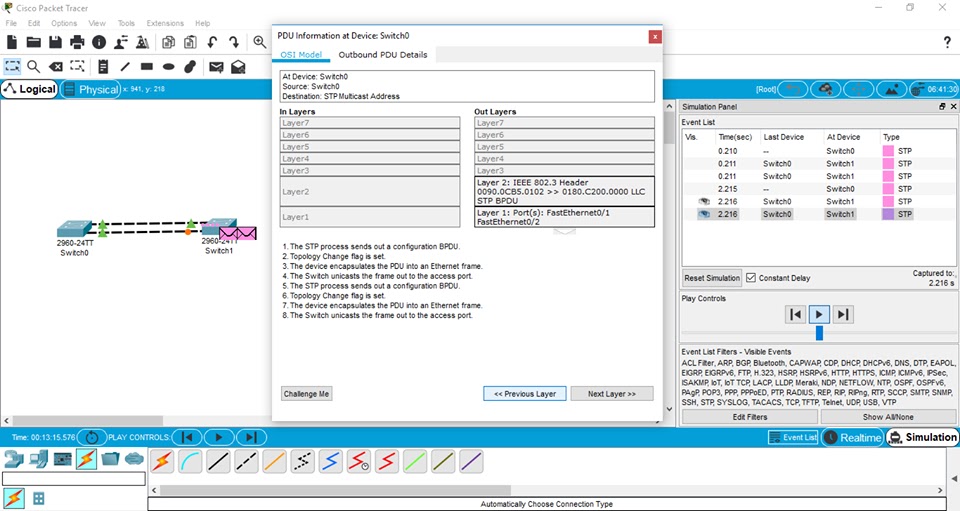
Task: Click the New file icon
Action: pyautogui.click(x=12, y=42)
